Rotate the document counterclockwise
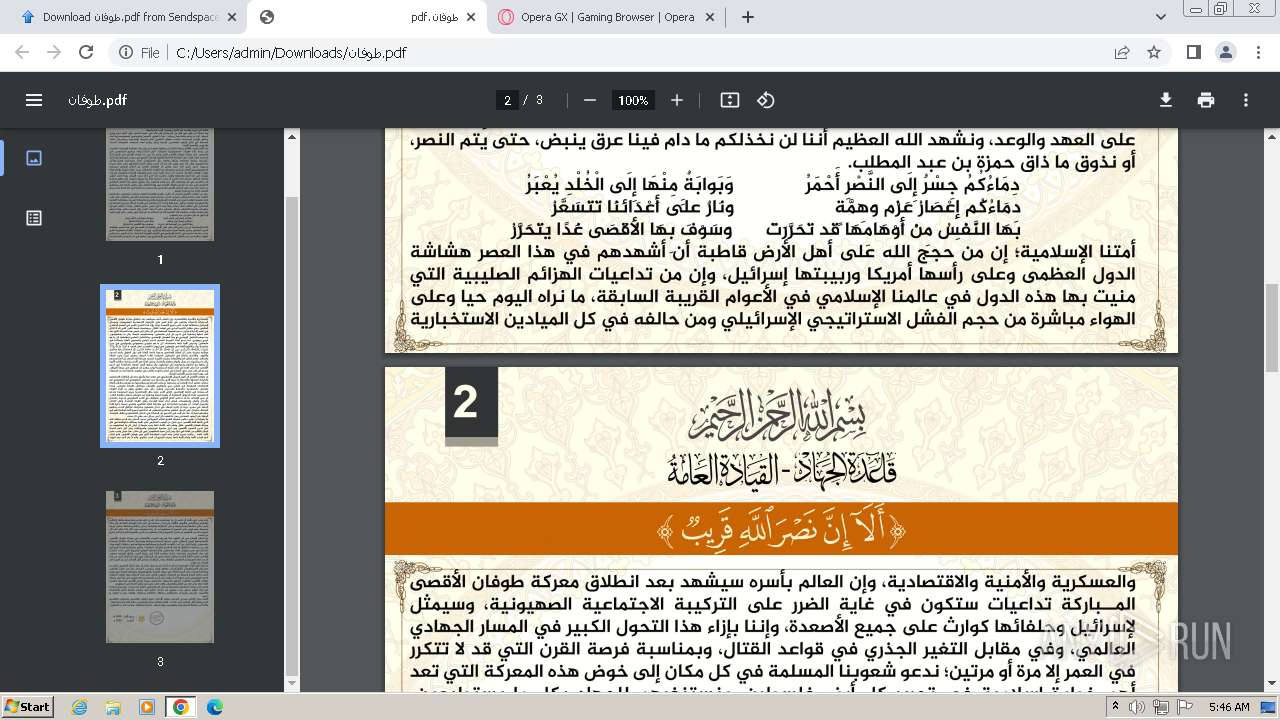Viewport: 1280px width, 720px height. [766, 100]
